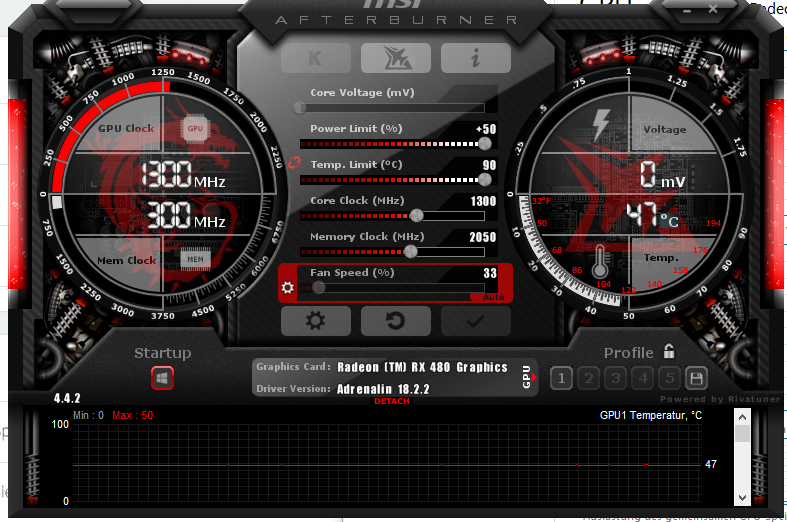Click the monitor graph scrollbar thumb
Viewport: 787px width, 522px height.
742,434
